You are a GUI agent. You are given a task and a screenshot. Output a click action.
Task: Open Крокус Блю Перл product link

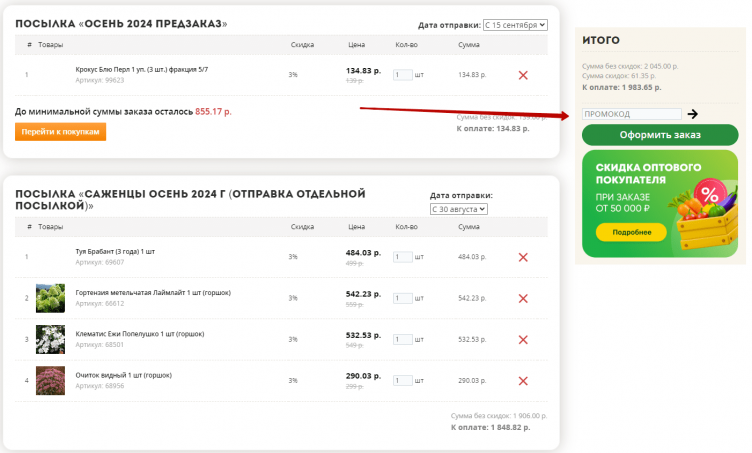click(x=141, y=69)
